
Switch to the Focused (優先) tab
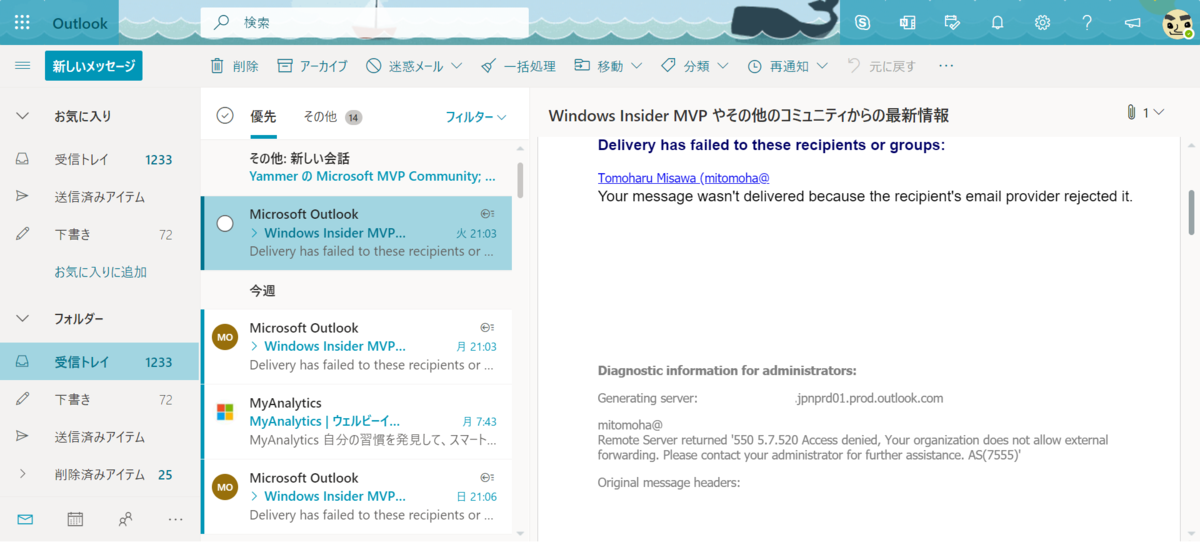coord(263,117)
